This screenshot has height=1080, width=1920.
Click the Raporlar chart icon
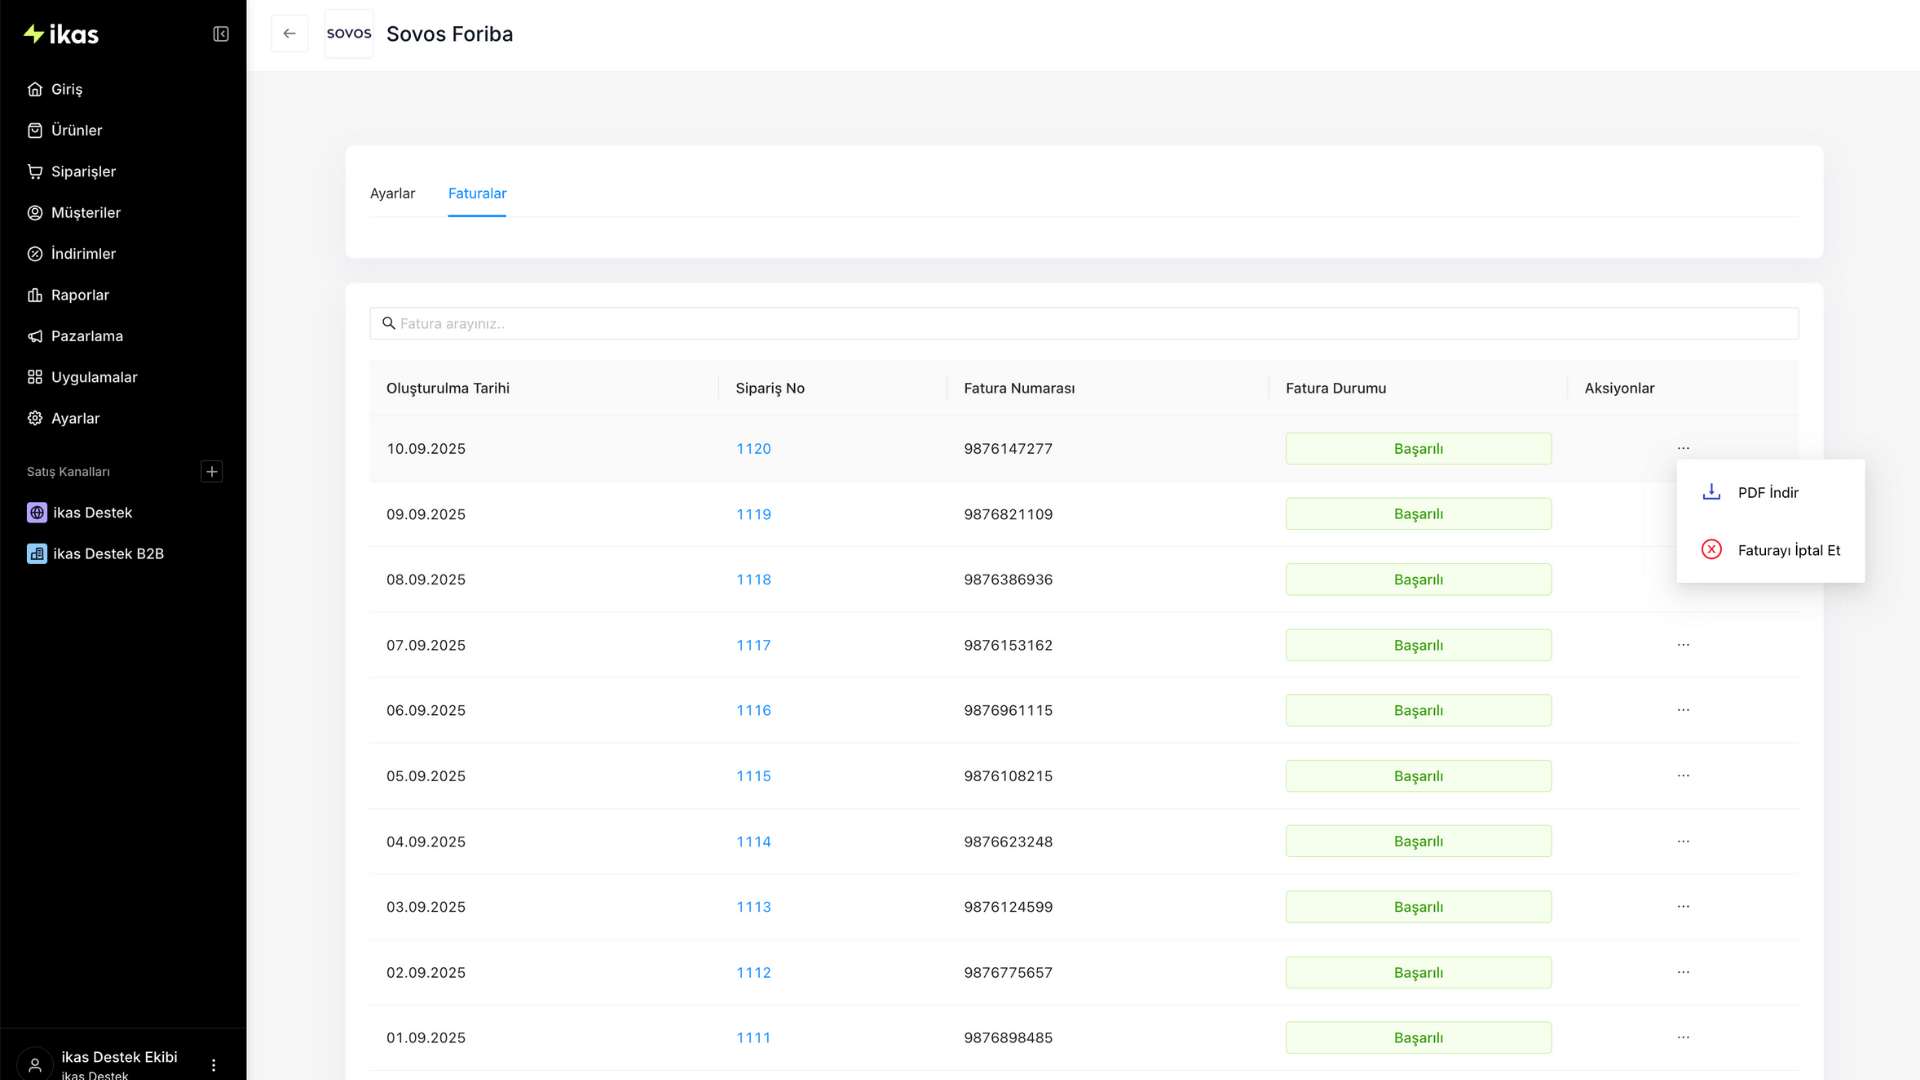(x=35, y=295)
